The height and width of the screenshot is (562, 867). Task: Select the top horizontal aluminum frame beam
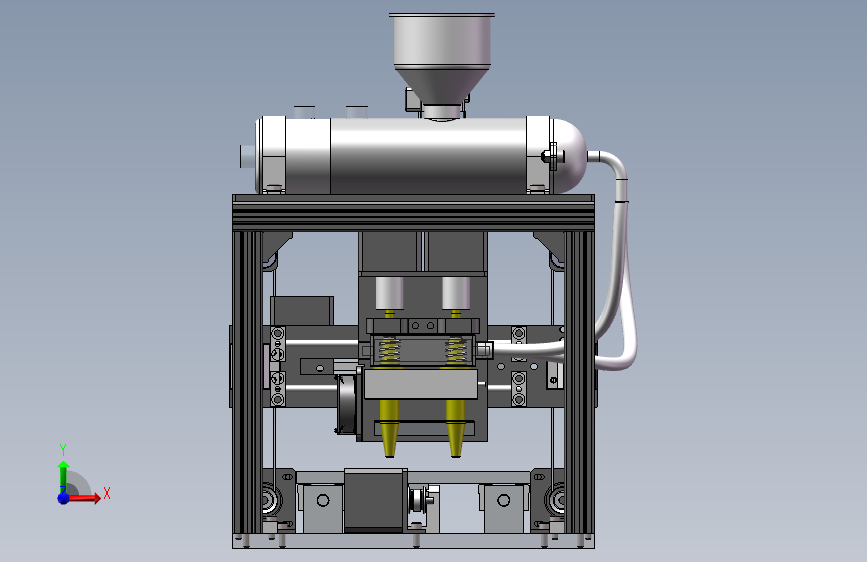[x=414, y=213]
